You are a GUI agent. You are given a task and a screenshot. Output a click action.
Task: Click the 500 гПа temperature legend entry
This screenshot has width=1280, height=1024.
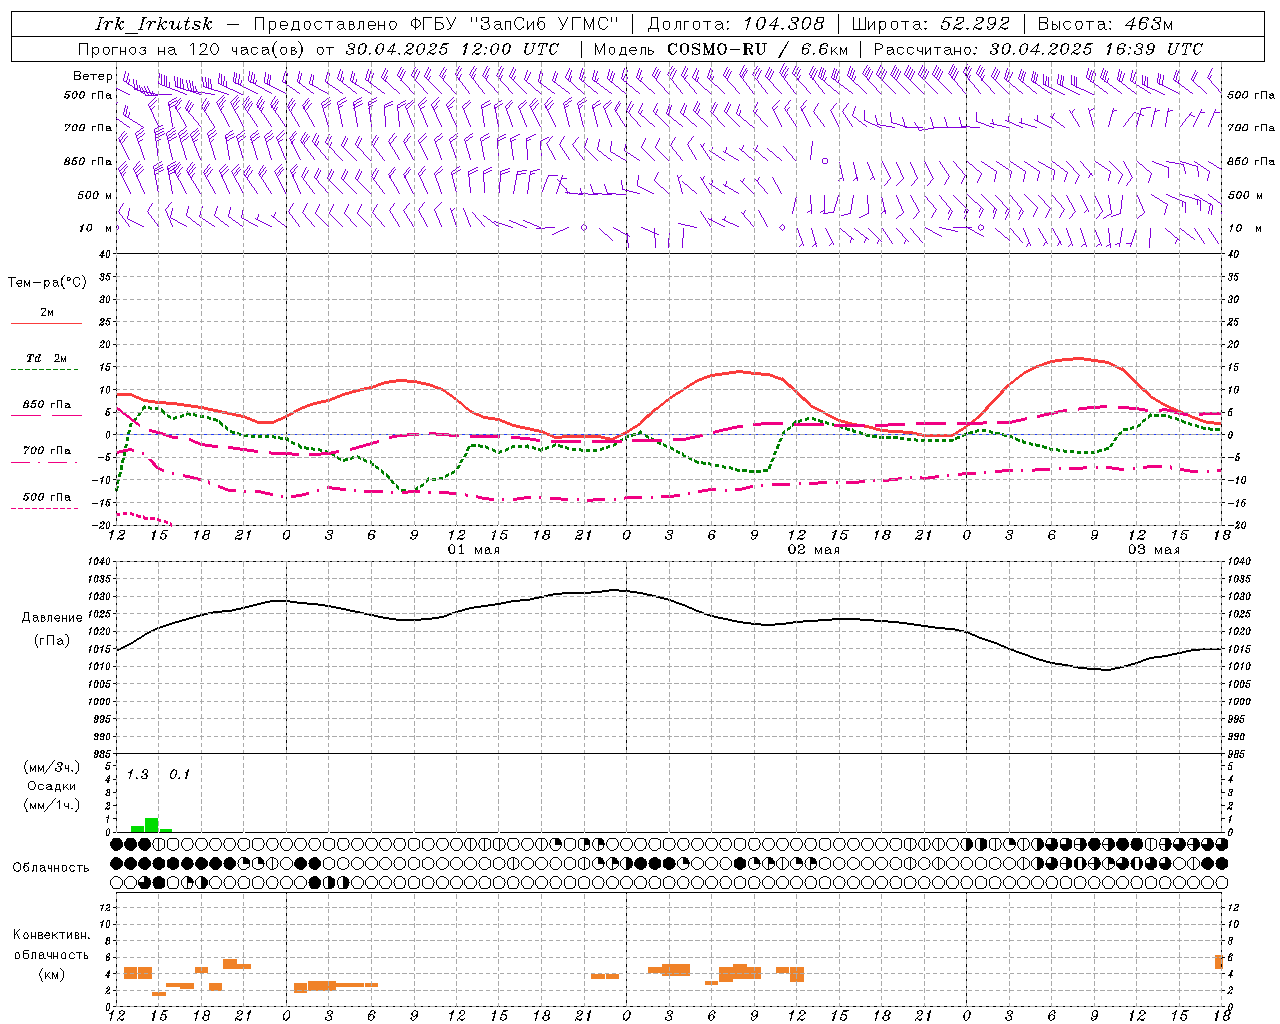click(x=47, y=497)
